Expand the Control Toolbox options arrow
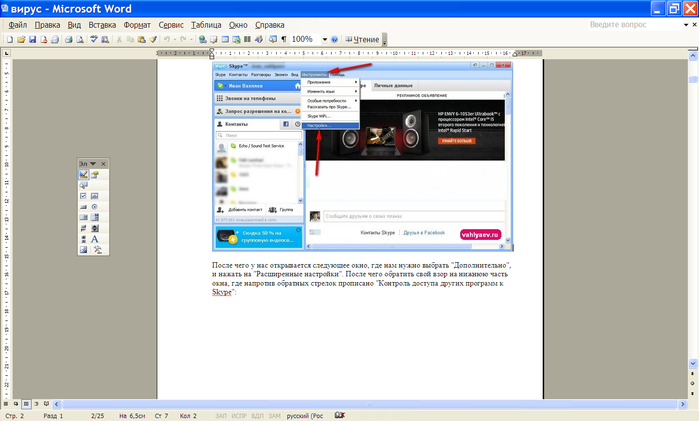 (93, 164)
